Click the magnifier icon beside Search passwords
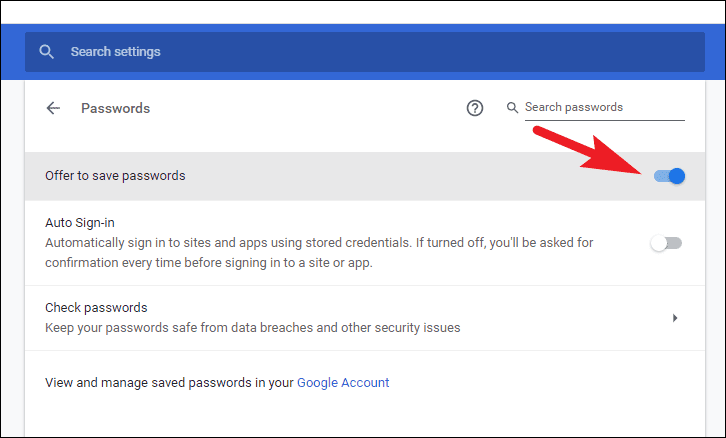The height and width of the screenshot is (438, 726). click(513, 107)
